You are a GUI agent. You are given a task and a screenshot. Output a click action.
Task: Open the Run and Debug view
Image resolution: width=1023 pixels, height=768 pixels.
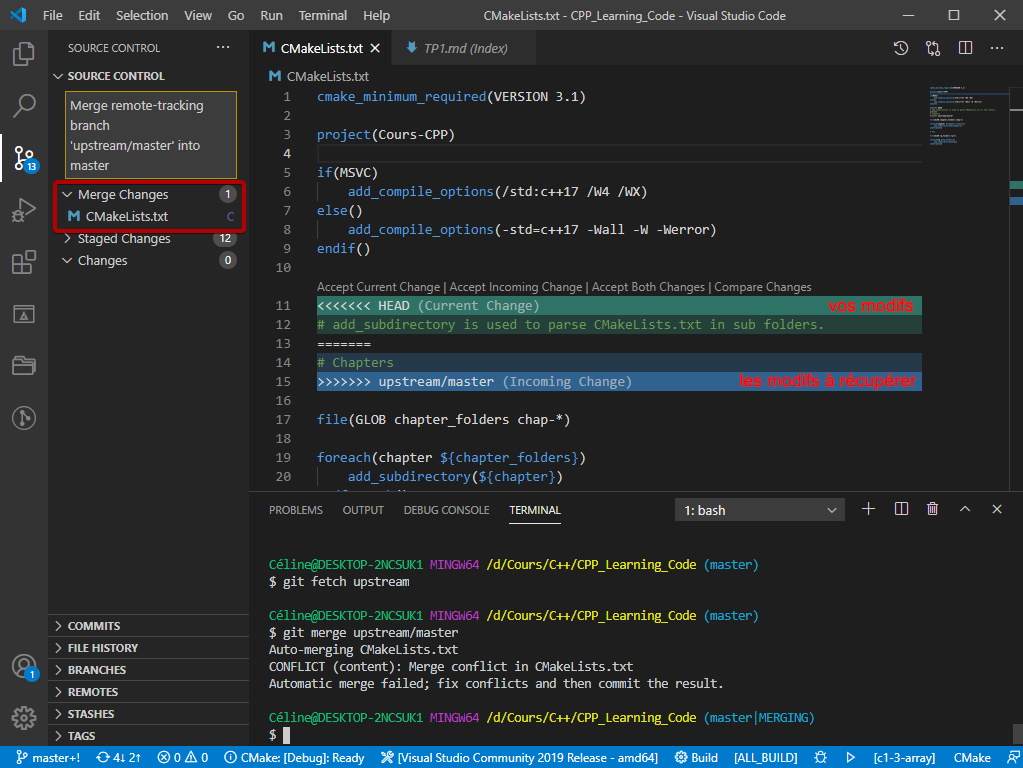pos(23,210)
